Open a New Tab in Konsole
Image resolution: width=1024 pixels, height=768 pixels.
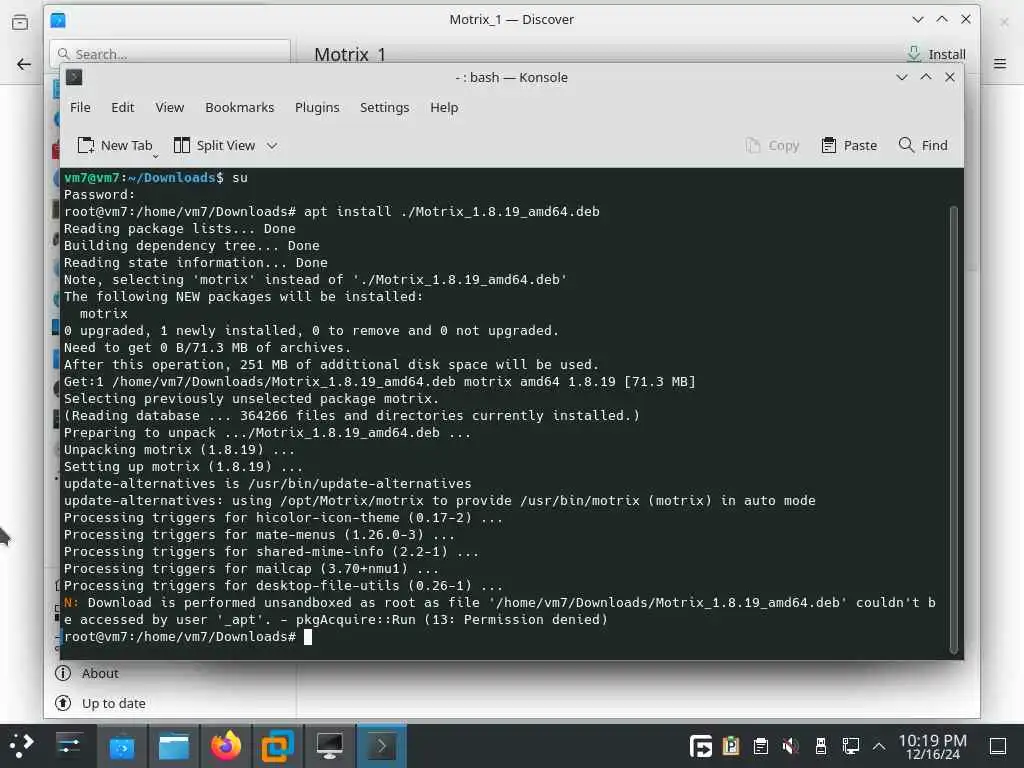(x=115, y=145)
